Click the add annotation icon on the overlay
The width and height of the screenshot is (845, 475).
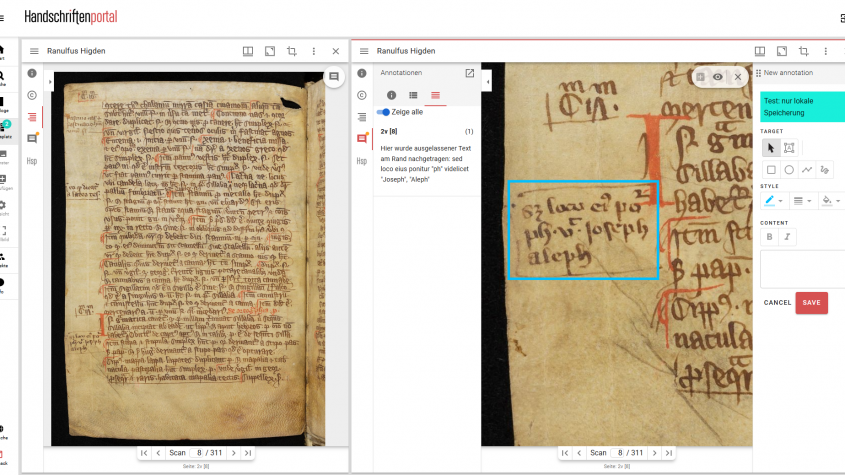click(x=700, y=77)
